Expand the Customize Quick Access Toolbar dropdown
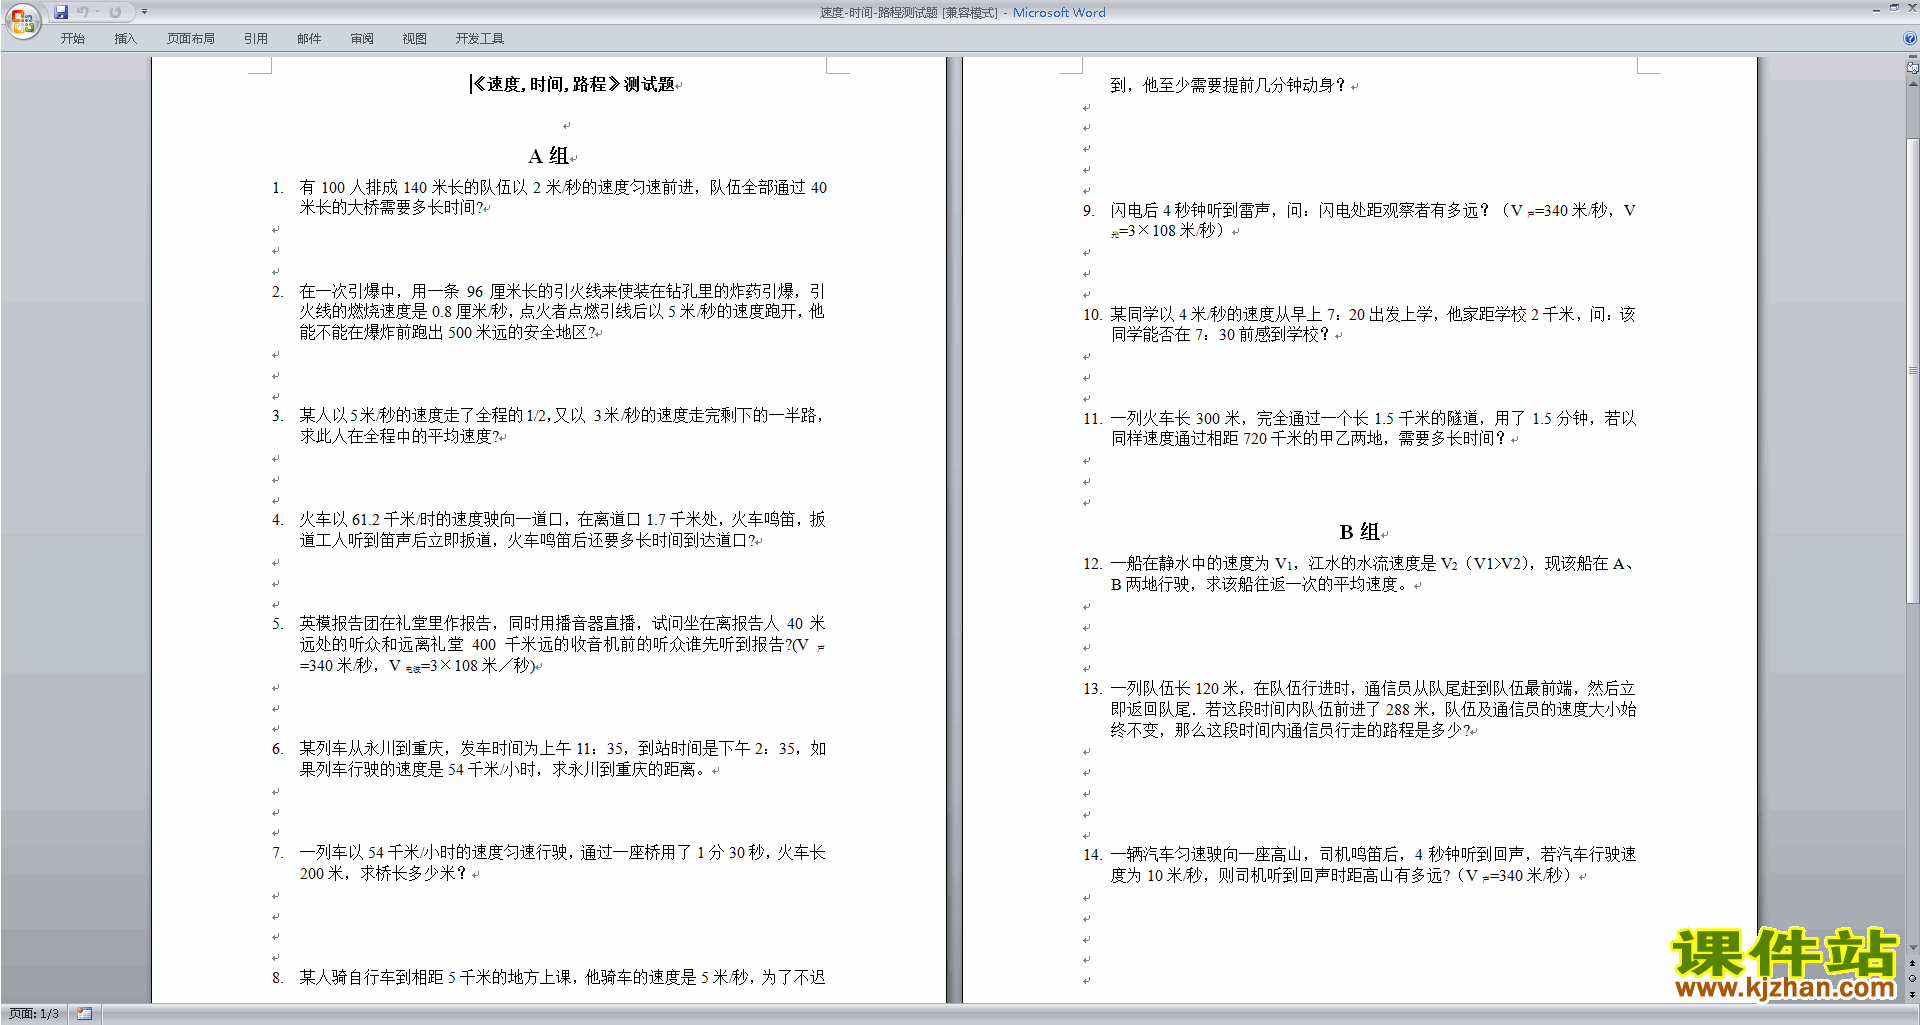 click(144, 12)
